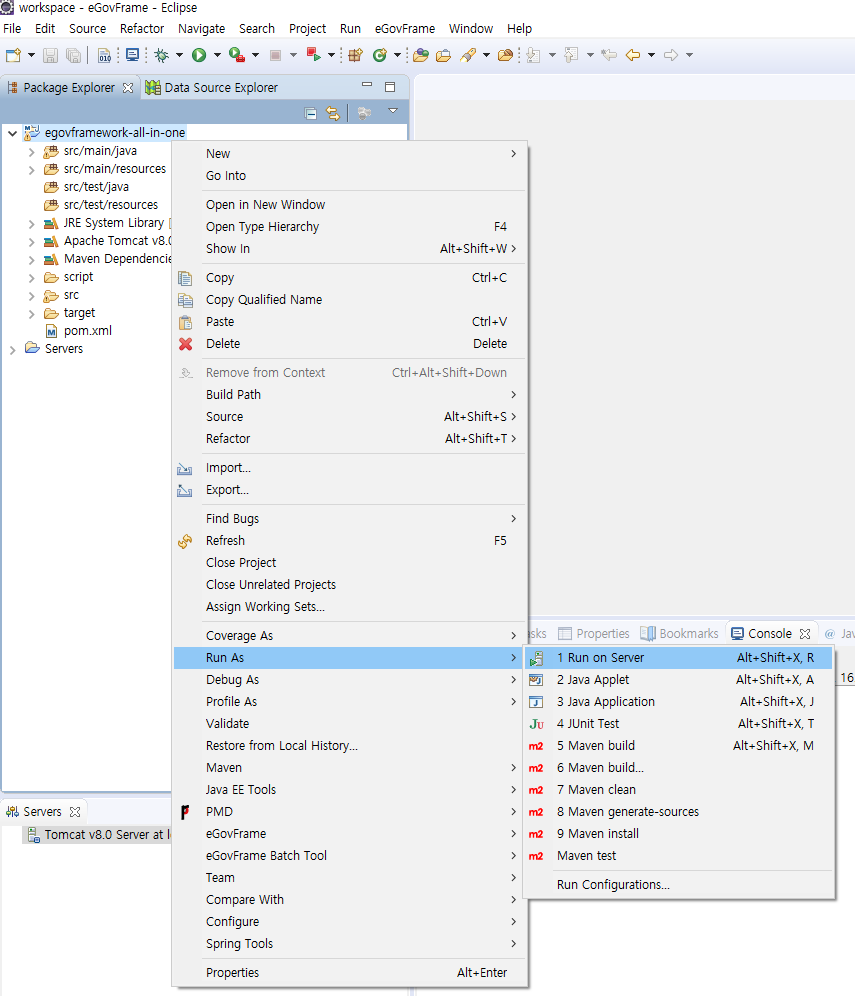Click the Save icon in toolbar
The width and height of the screenshot is (855, 996).
pos(50,55)
